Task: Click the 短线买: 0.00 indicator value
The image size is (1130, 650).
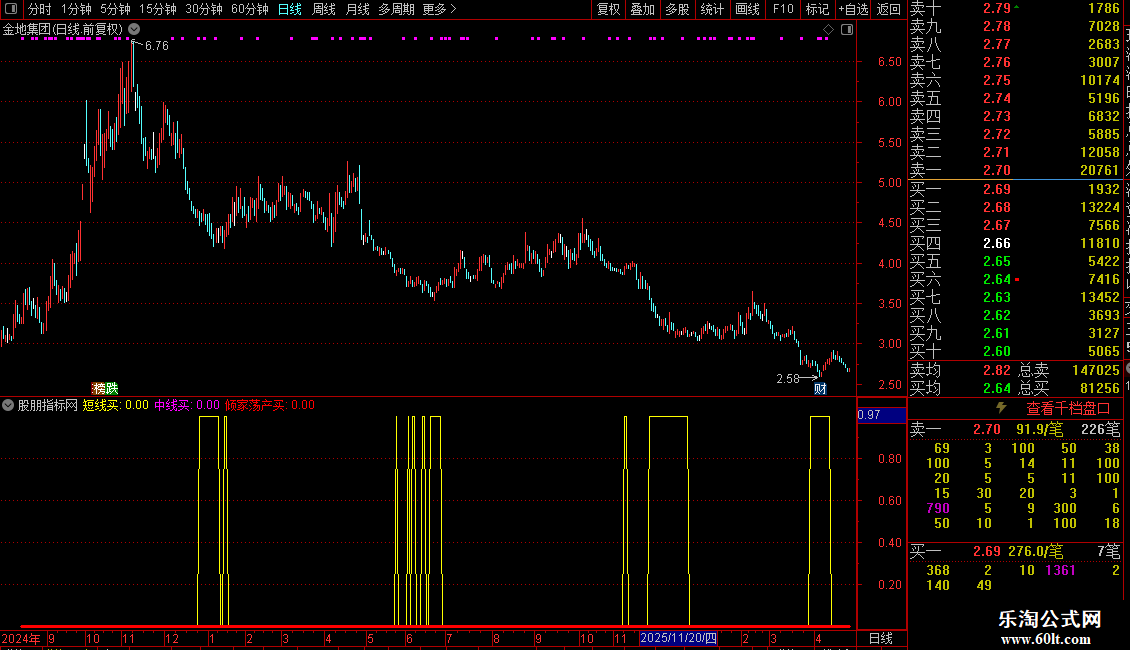Action: (115, 405)
